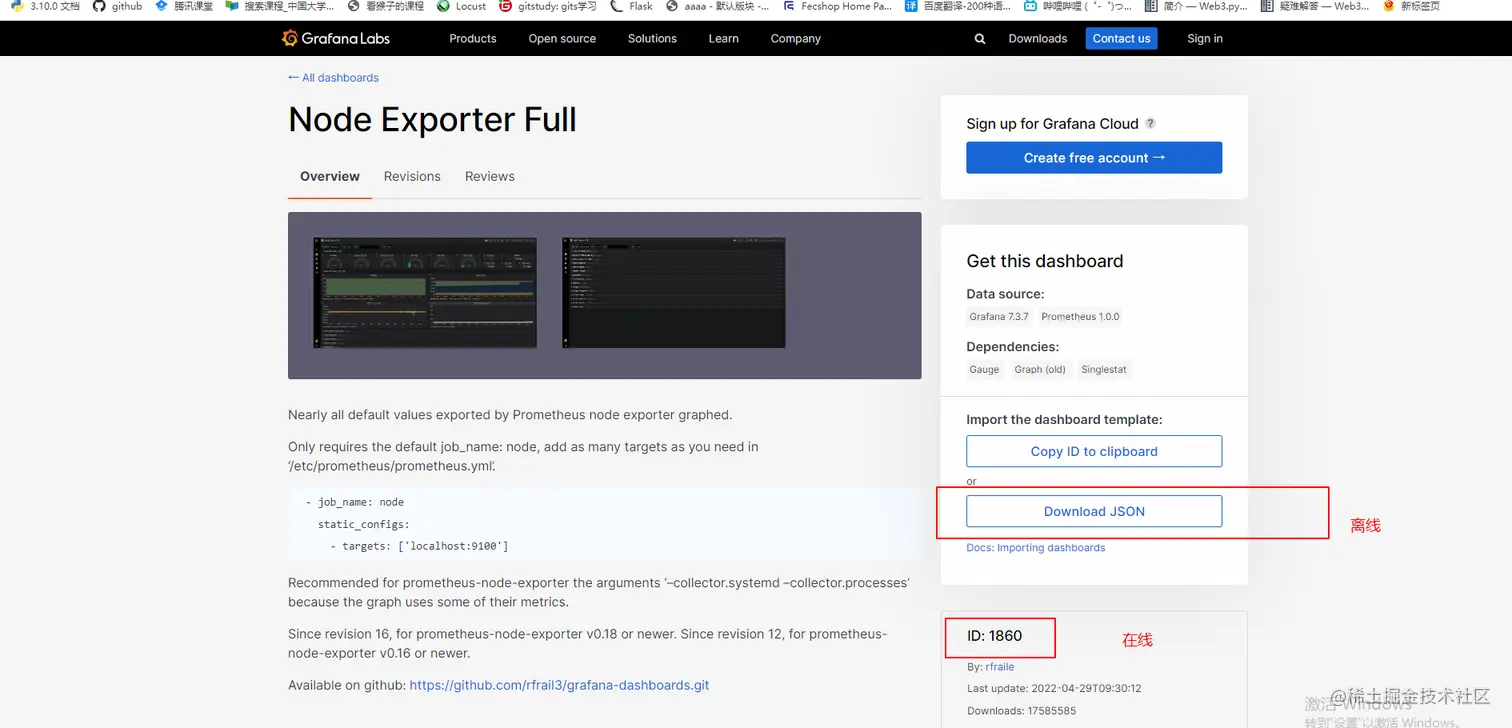
Task: Open the rfraile author link
Action: 1000,667
